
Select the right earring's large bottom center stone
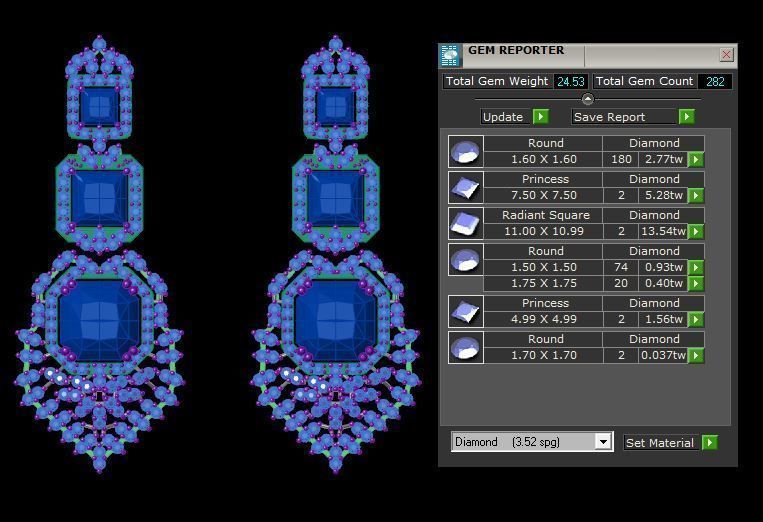point(336,320)
